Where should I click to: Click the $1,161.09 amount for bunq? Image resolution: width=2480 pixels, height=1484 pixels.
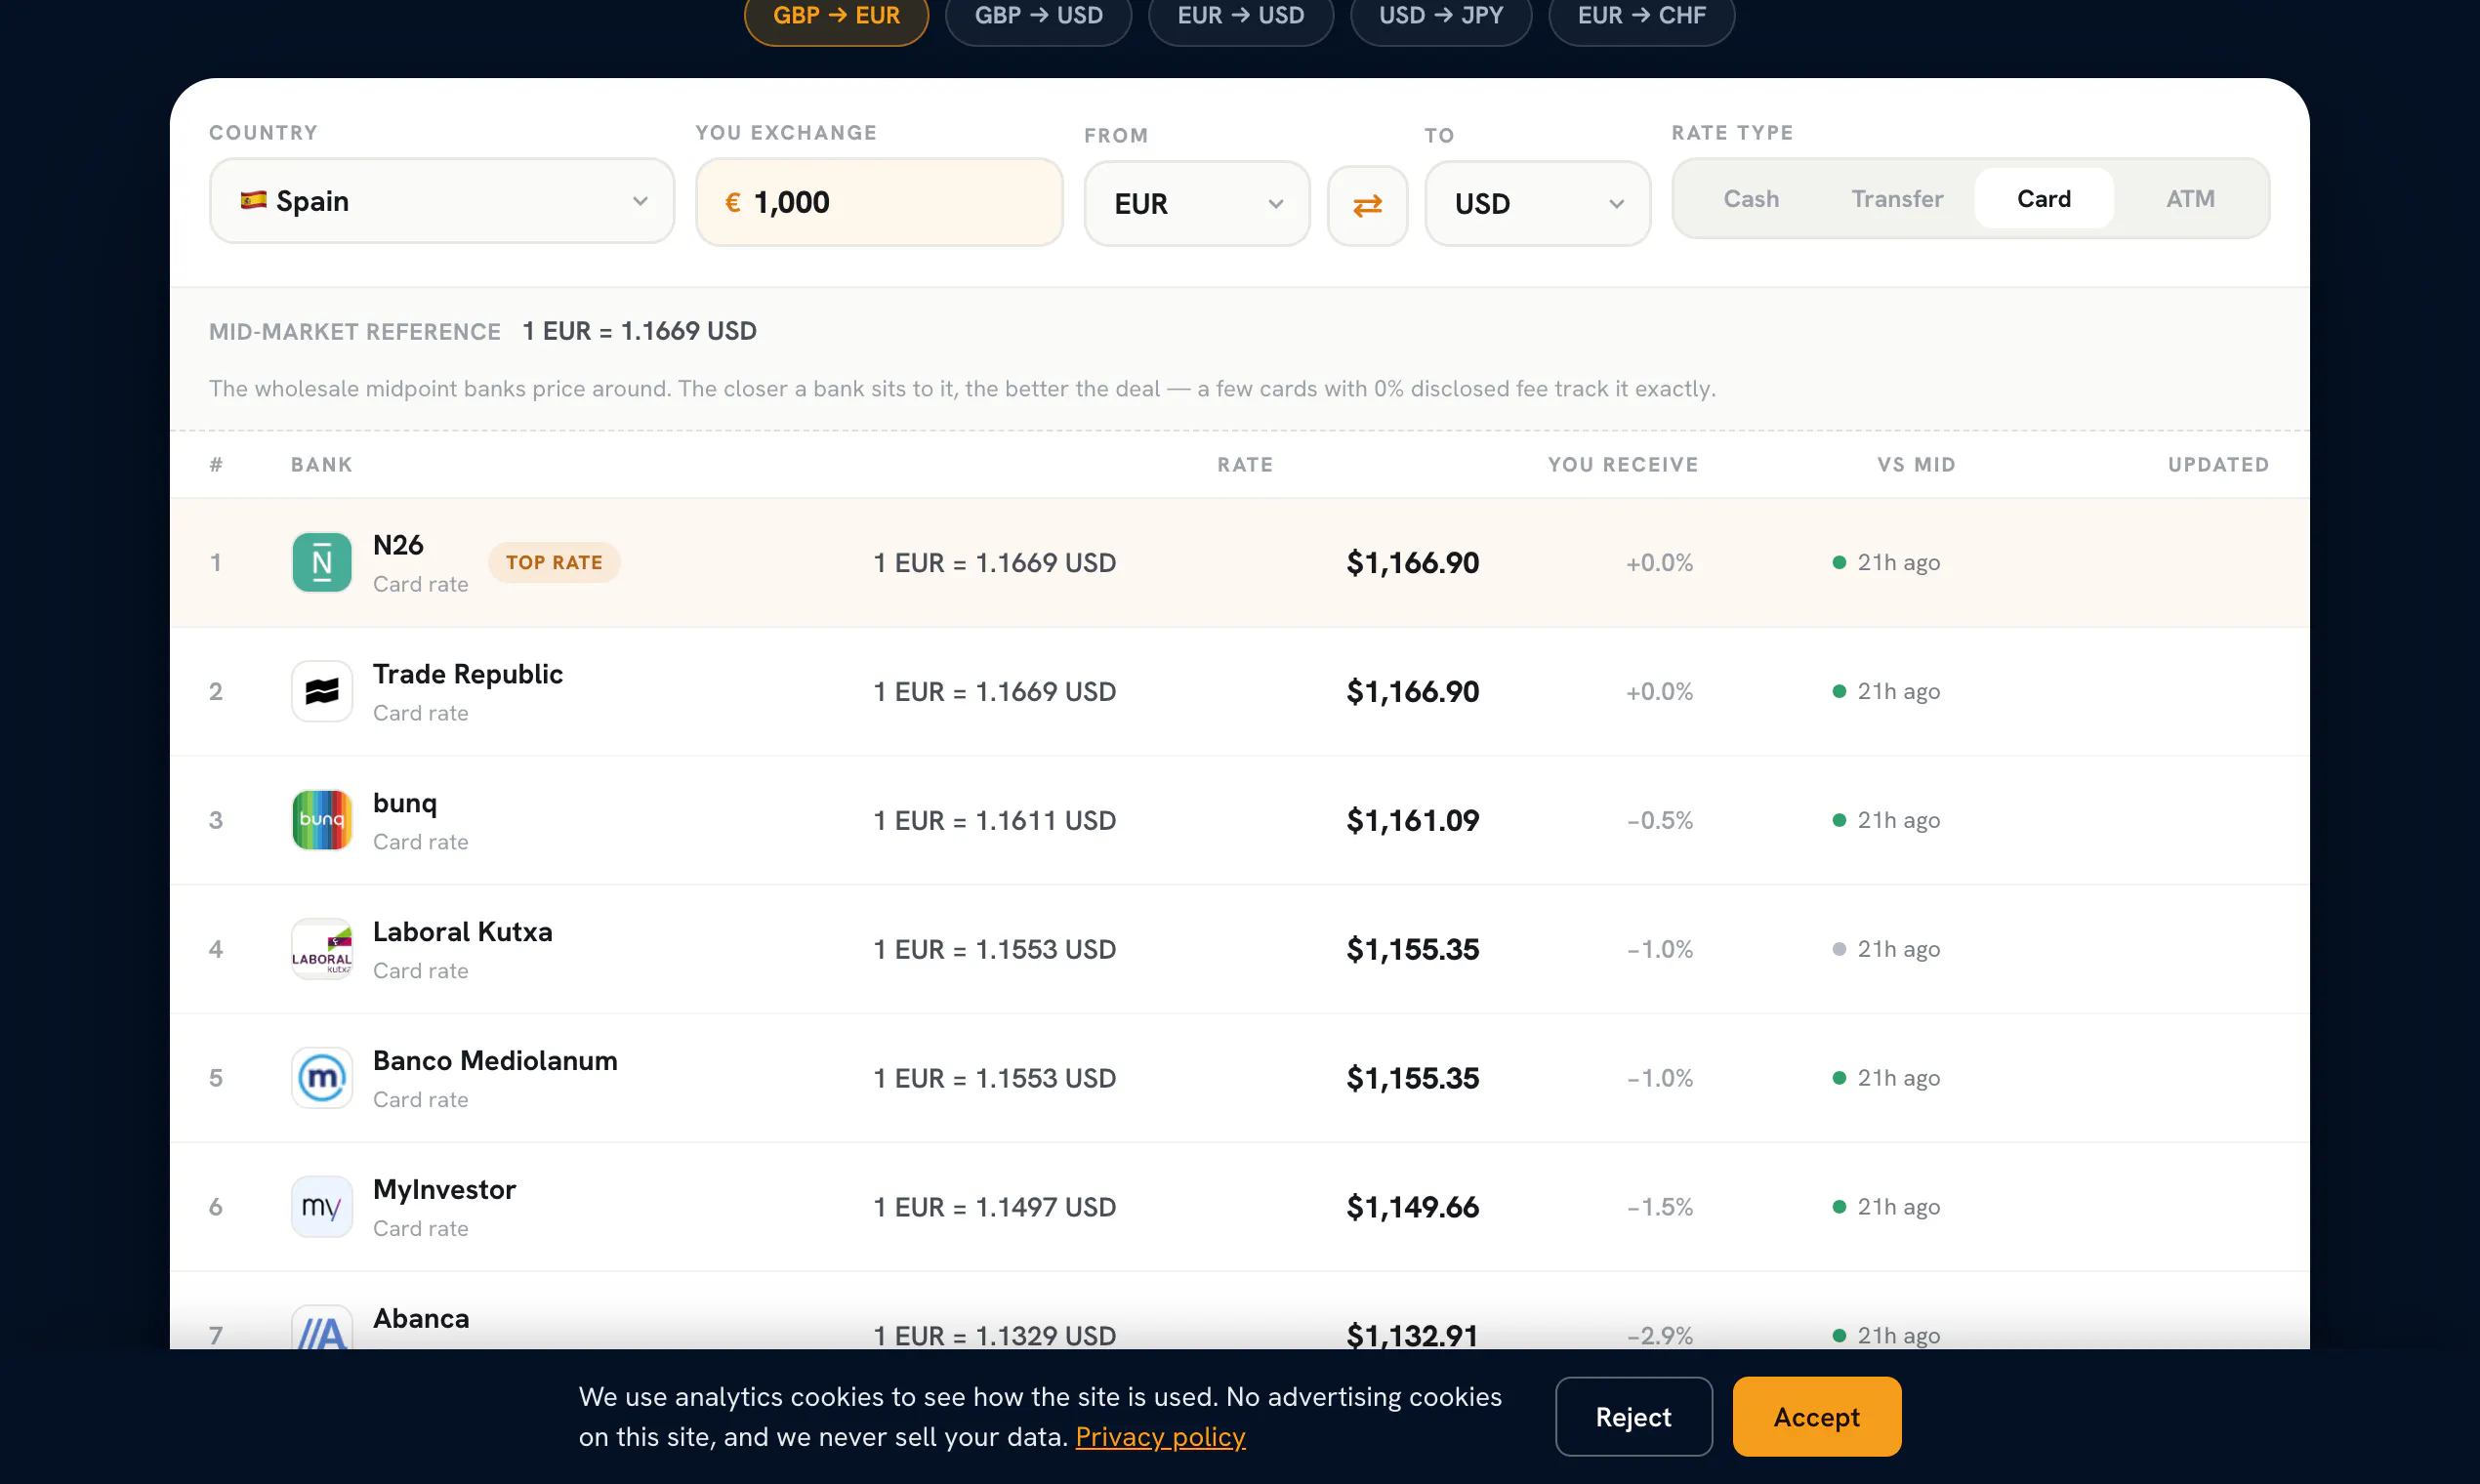(1412, 820)
